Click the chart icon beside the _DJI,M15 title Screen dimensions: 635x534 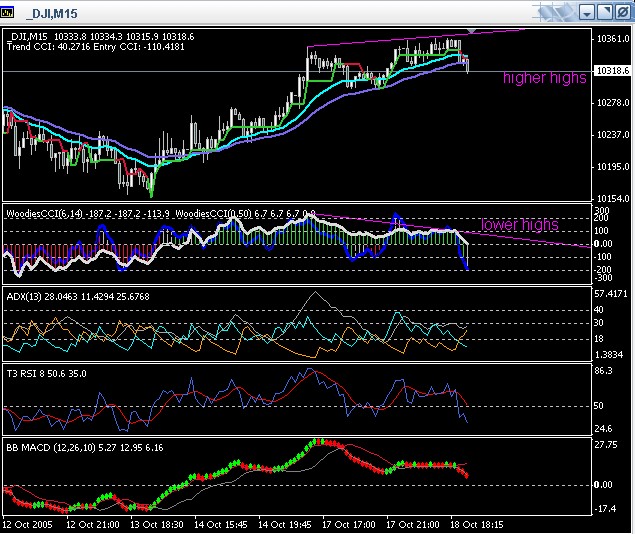point(7,13)
